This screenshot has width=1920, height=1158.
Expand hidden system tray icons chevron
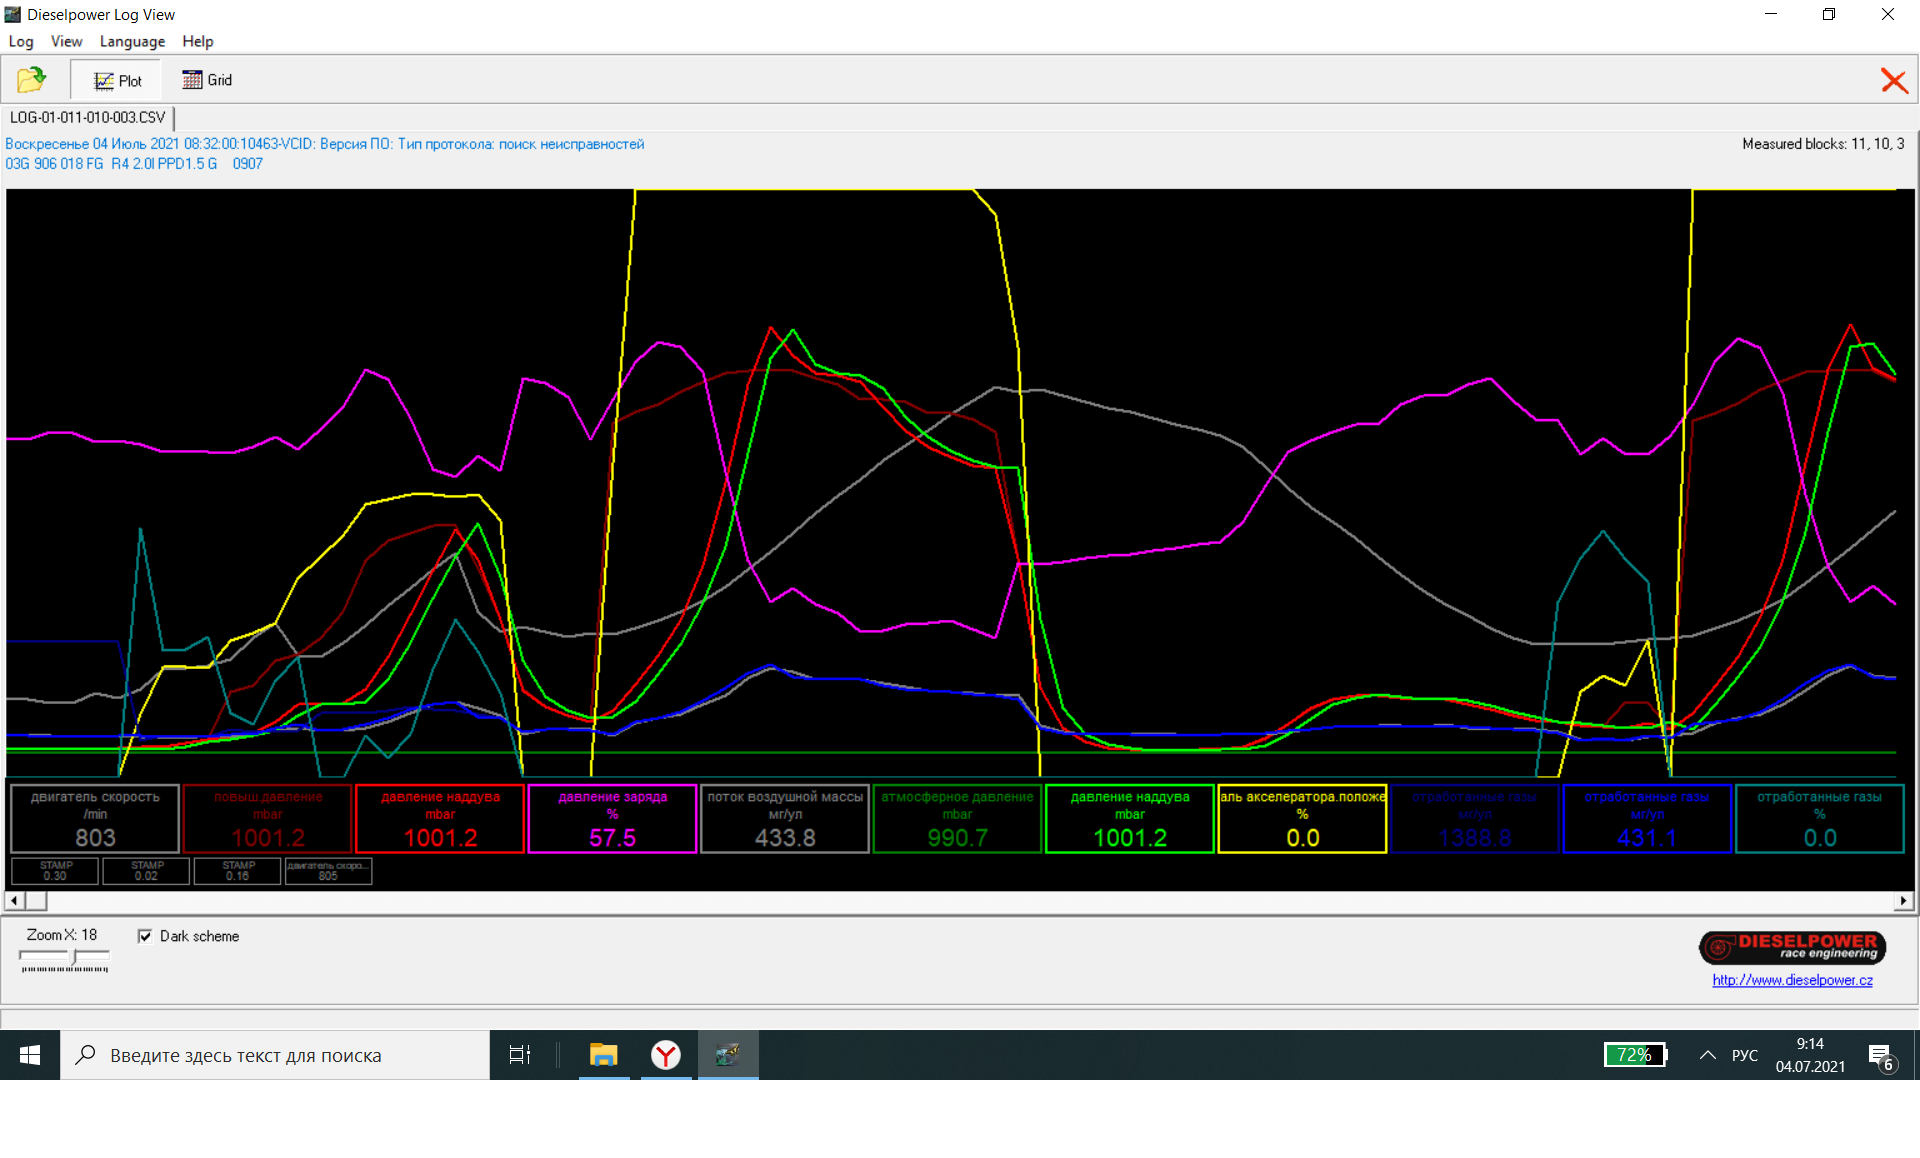pyautogui.click(x=1707, y=1055)
